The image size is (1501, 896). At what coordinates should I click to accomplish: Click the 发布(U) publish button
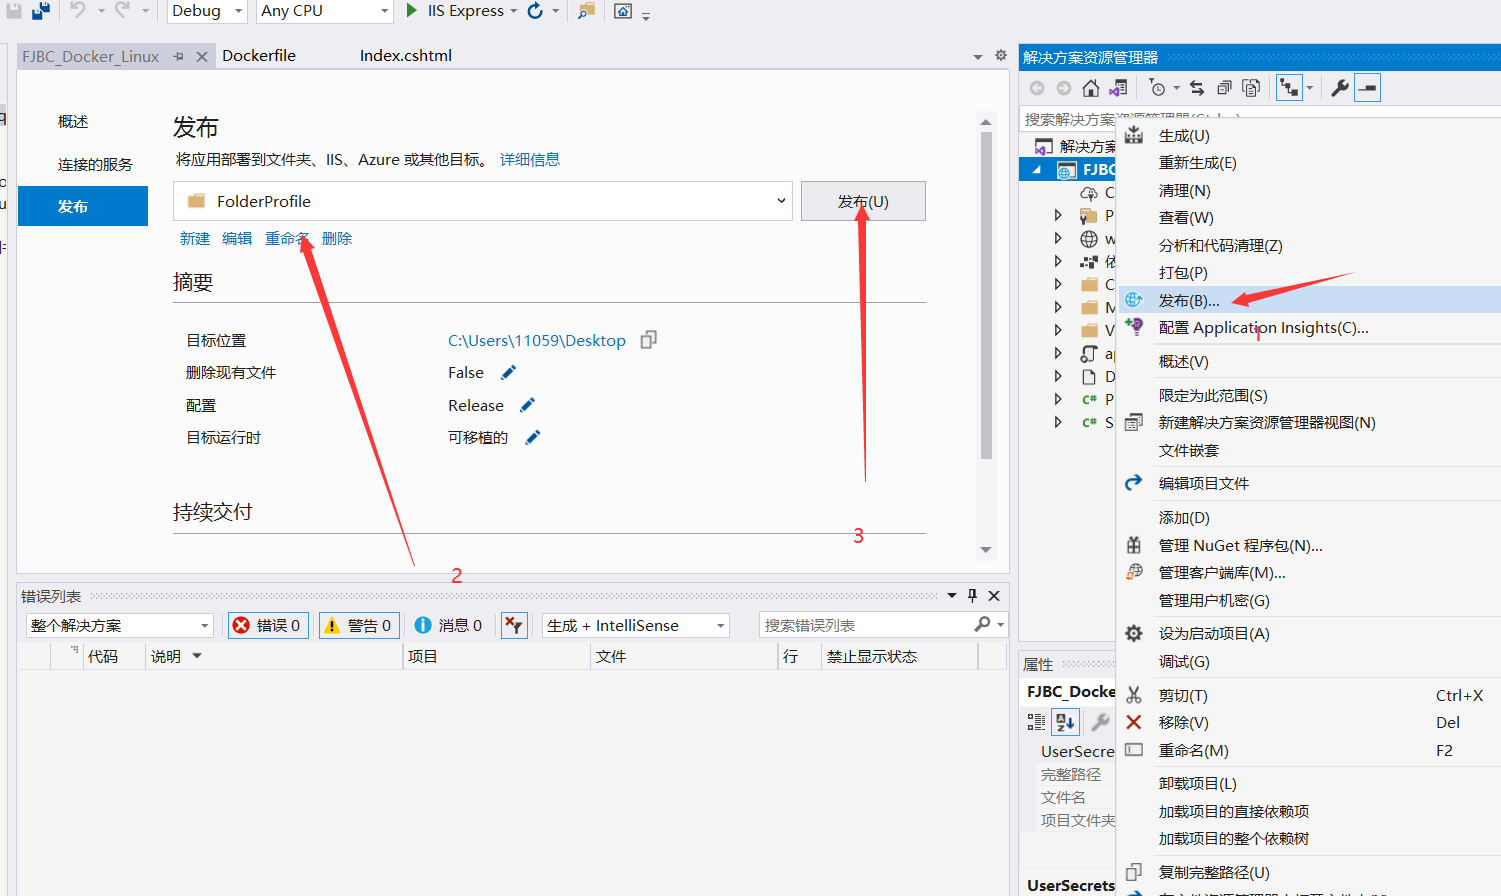tap(862, 200)
